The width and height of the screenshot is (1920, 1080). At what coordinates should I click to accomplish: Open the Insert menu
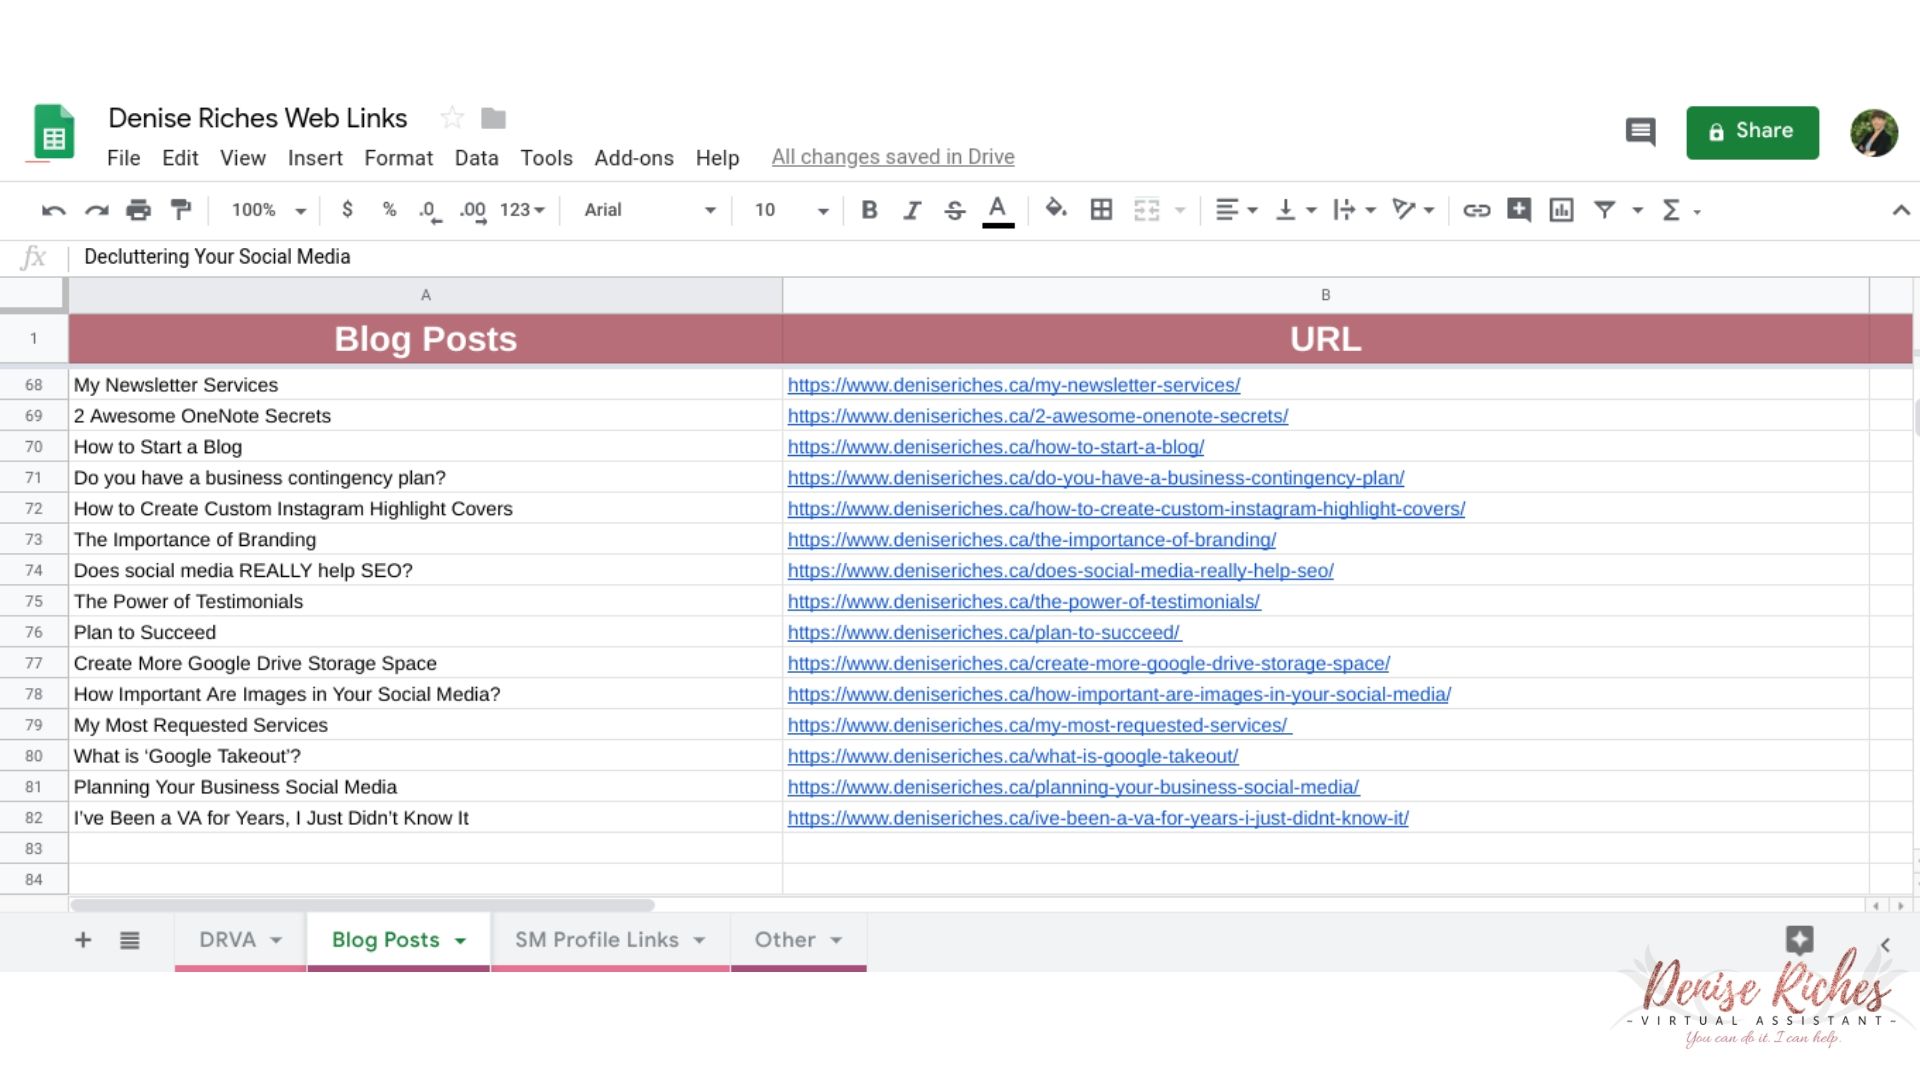[x=315, y=158]
